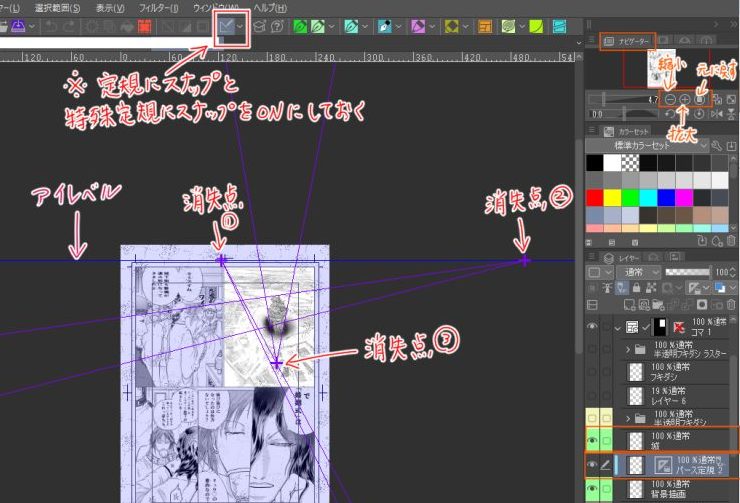
Task: Open the question mark support icon
Action: click(x=277, y=26)
